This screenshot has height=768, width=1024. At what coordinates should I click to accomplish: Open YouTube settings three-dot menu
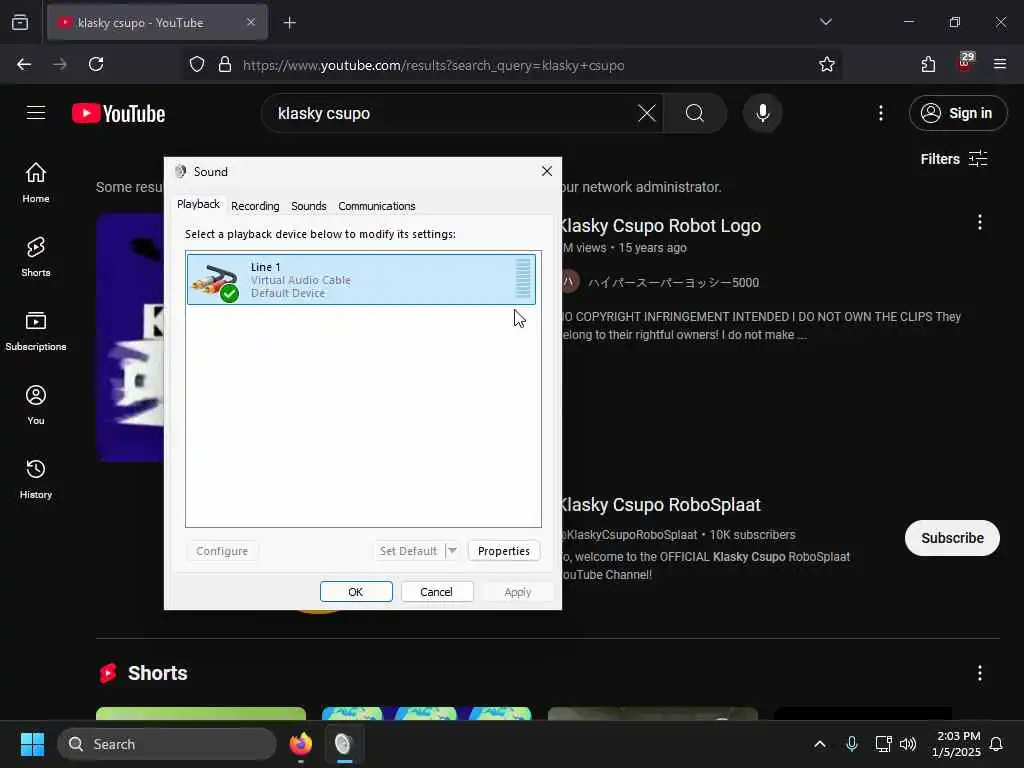coord(880,113)
